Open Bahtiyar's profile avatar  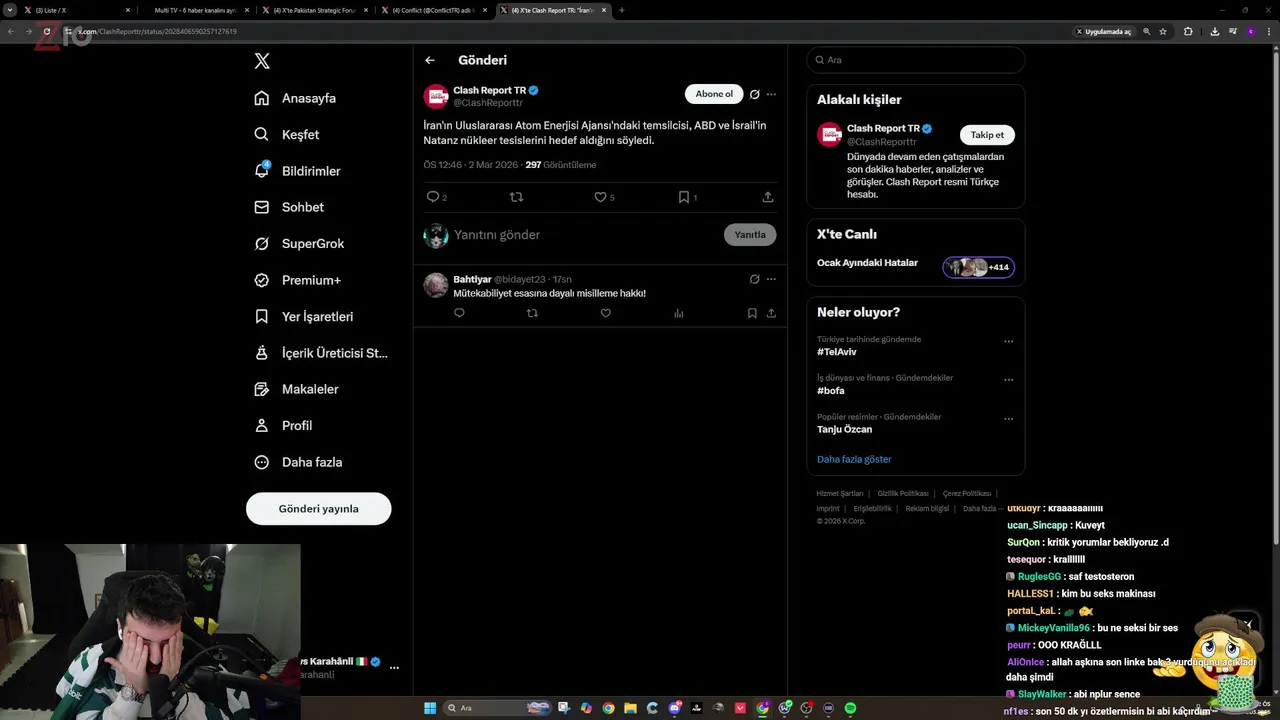pyautogui.click(x=436, y=285)
